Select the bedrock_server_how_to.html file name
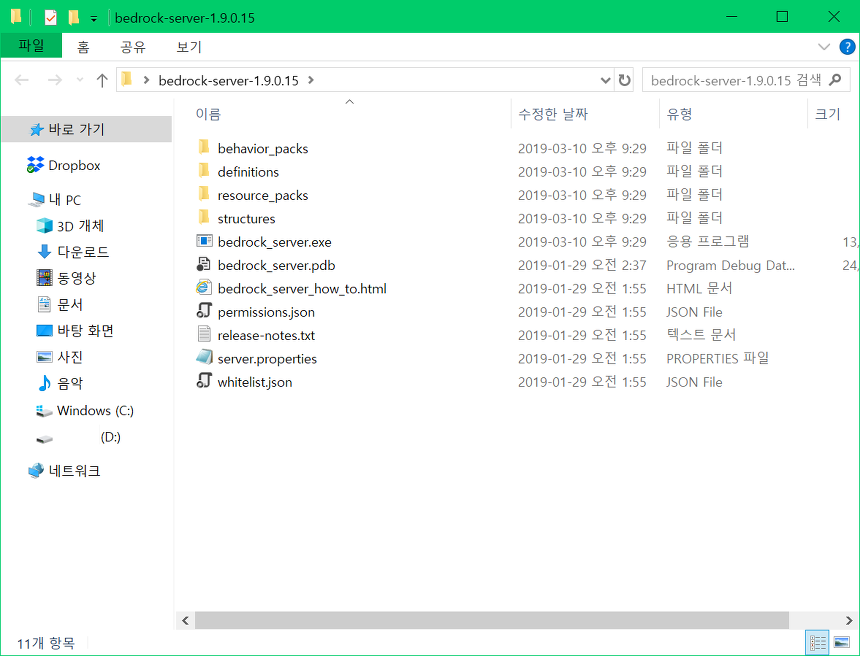Screen dimensions: 860x656 point(302,289)
